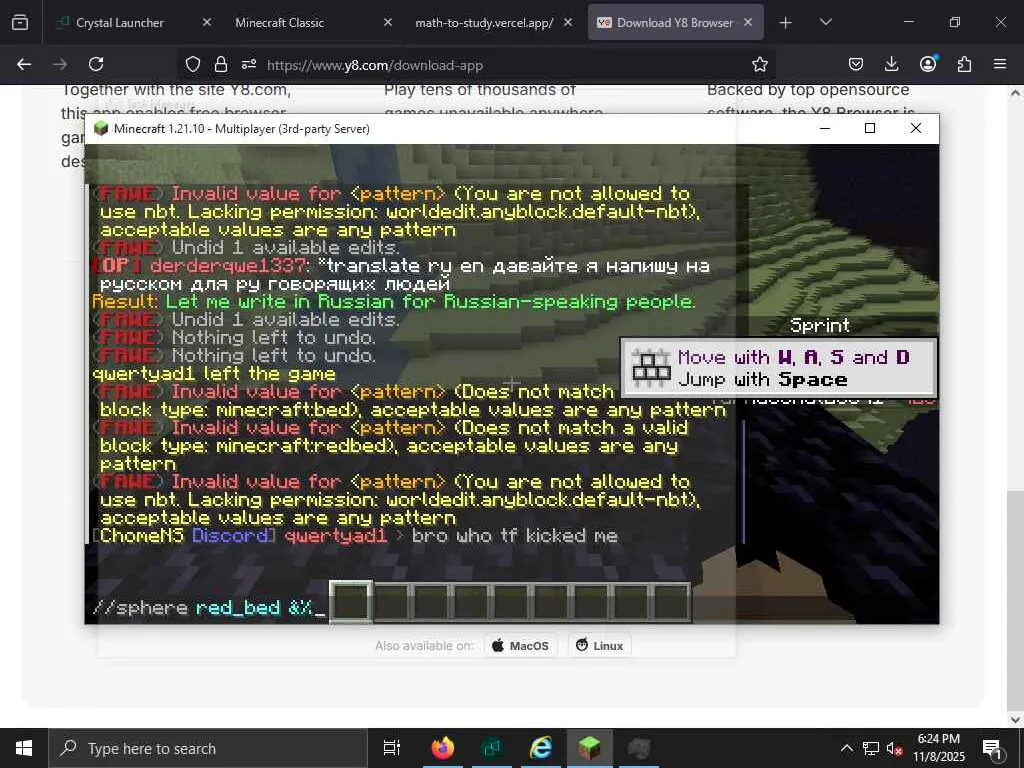1024x768 pixels.
Task: Open a new browser tab
Action: 786,23
